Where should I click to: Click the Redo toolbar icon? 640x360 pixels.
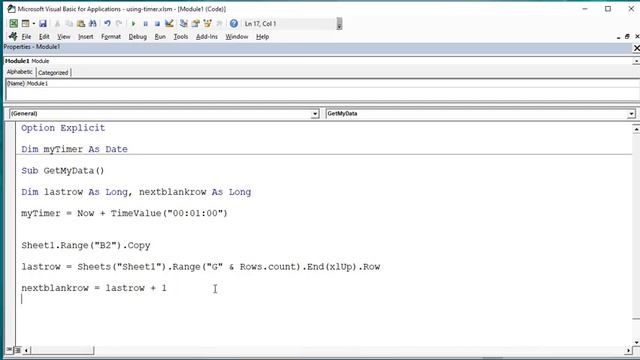click(x=119, y=24)
